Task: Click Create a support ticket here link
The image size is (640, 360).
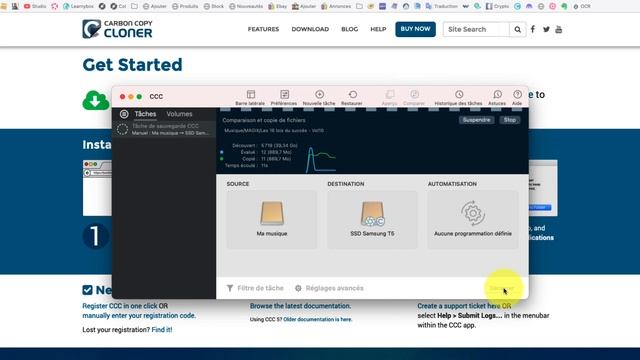Action: click(x=459, y=306)
